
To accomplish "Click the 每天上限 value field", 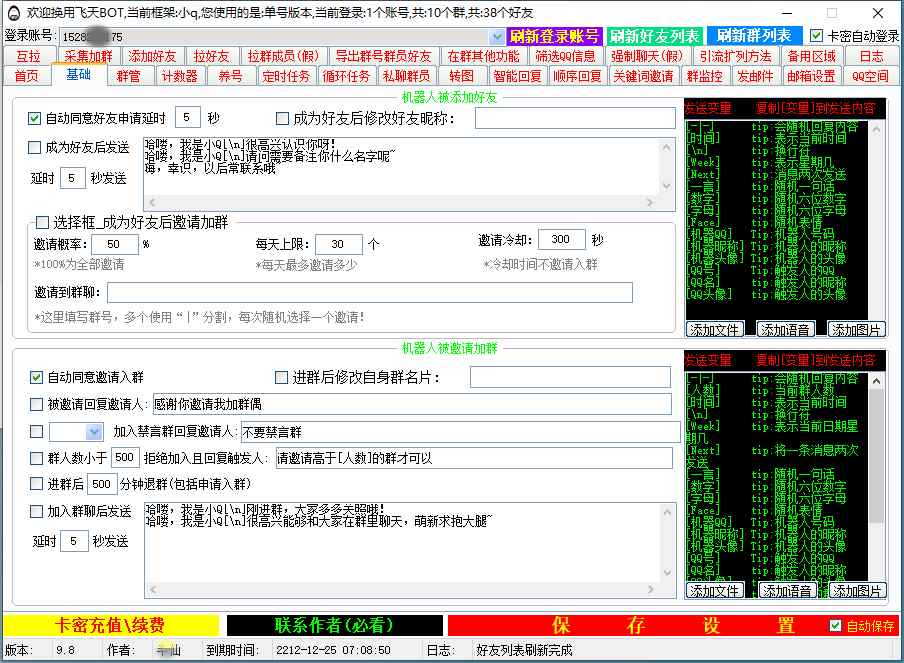I will tap(338, 244).
